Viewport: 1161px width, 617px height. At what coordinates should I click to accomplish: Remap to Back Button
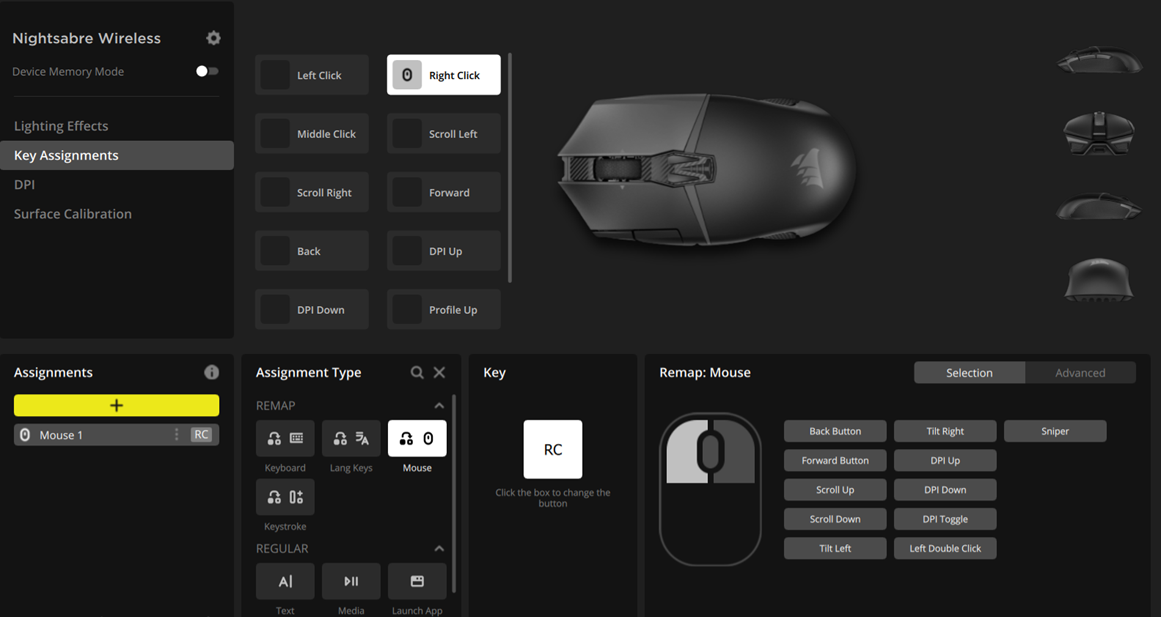835,431
